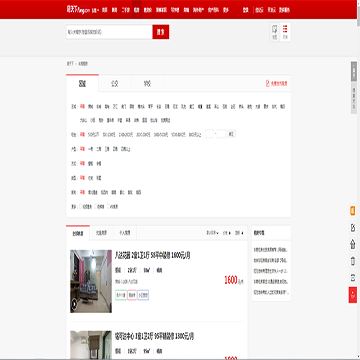Open the third tab of the filter panel

click(x=147, y=83)
